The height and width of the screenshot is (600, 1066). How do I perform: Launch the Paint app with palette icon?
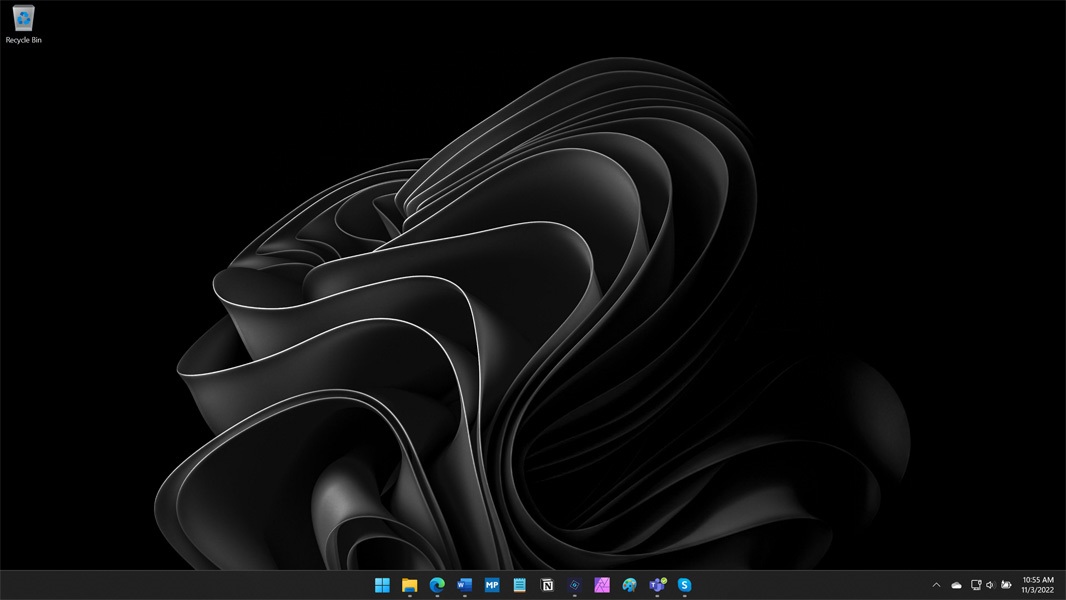point(629,585)
